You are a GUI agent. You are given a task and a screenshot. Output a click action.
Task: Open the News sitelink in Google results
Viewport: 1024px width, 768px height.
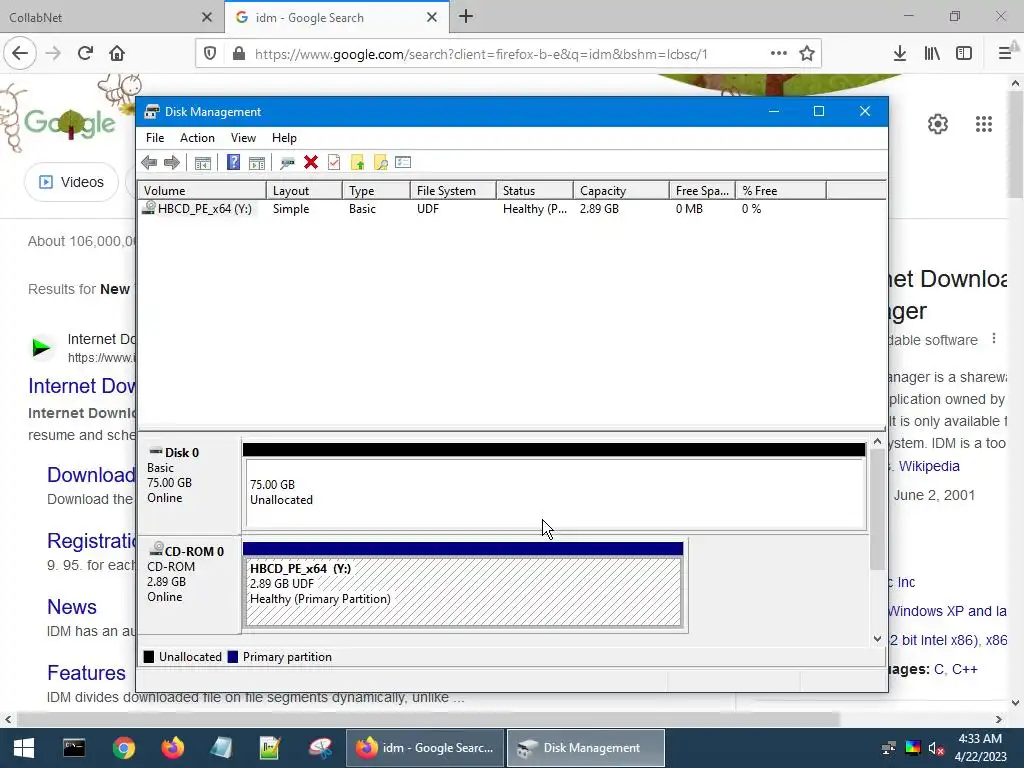[x=72, y=607]
